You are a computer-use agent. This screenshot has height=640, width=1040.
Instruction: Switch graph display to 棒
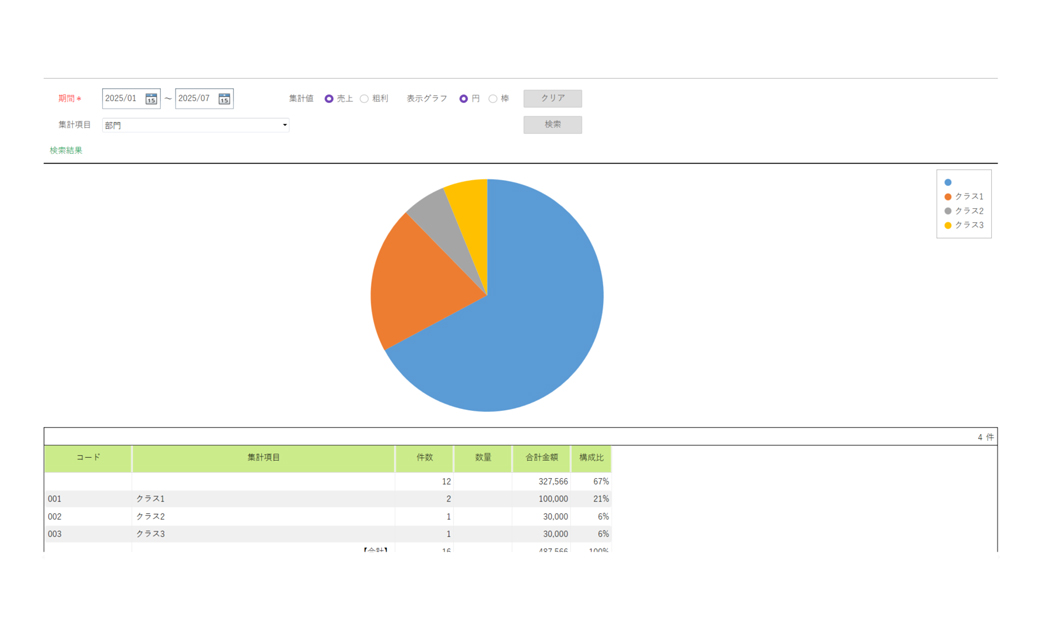493,99
